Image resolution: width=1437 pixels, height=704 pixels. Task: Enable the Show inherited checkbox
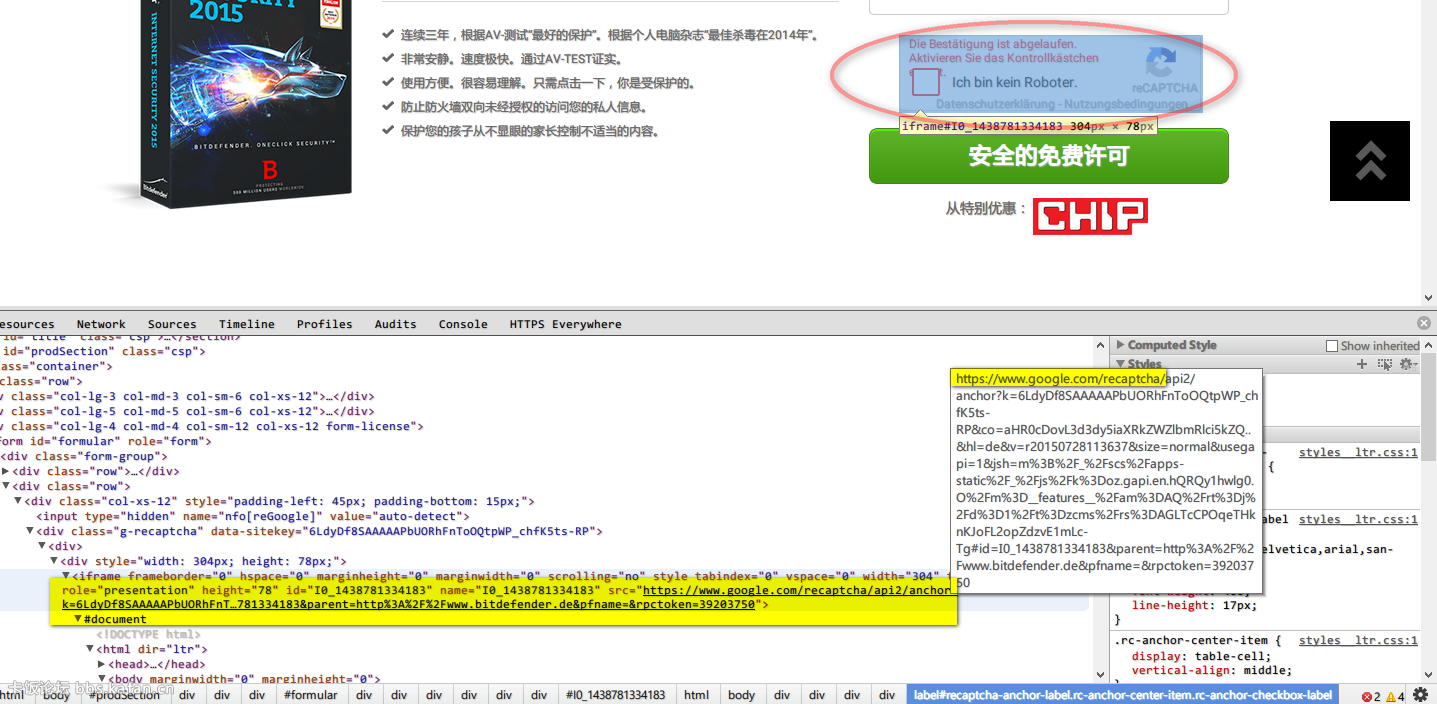pyautogui.click(x=1331, y=346)
